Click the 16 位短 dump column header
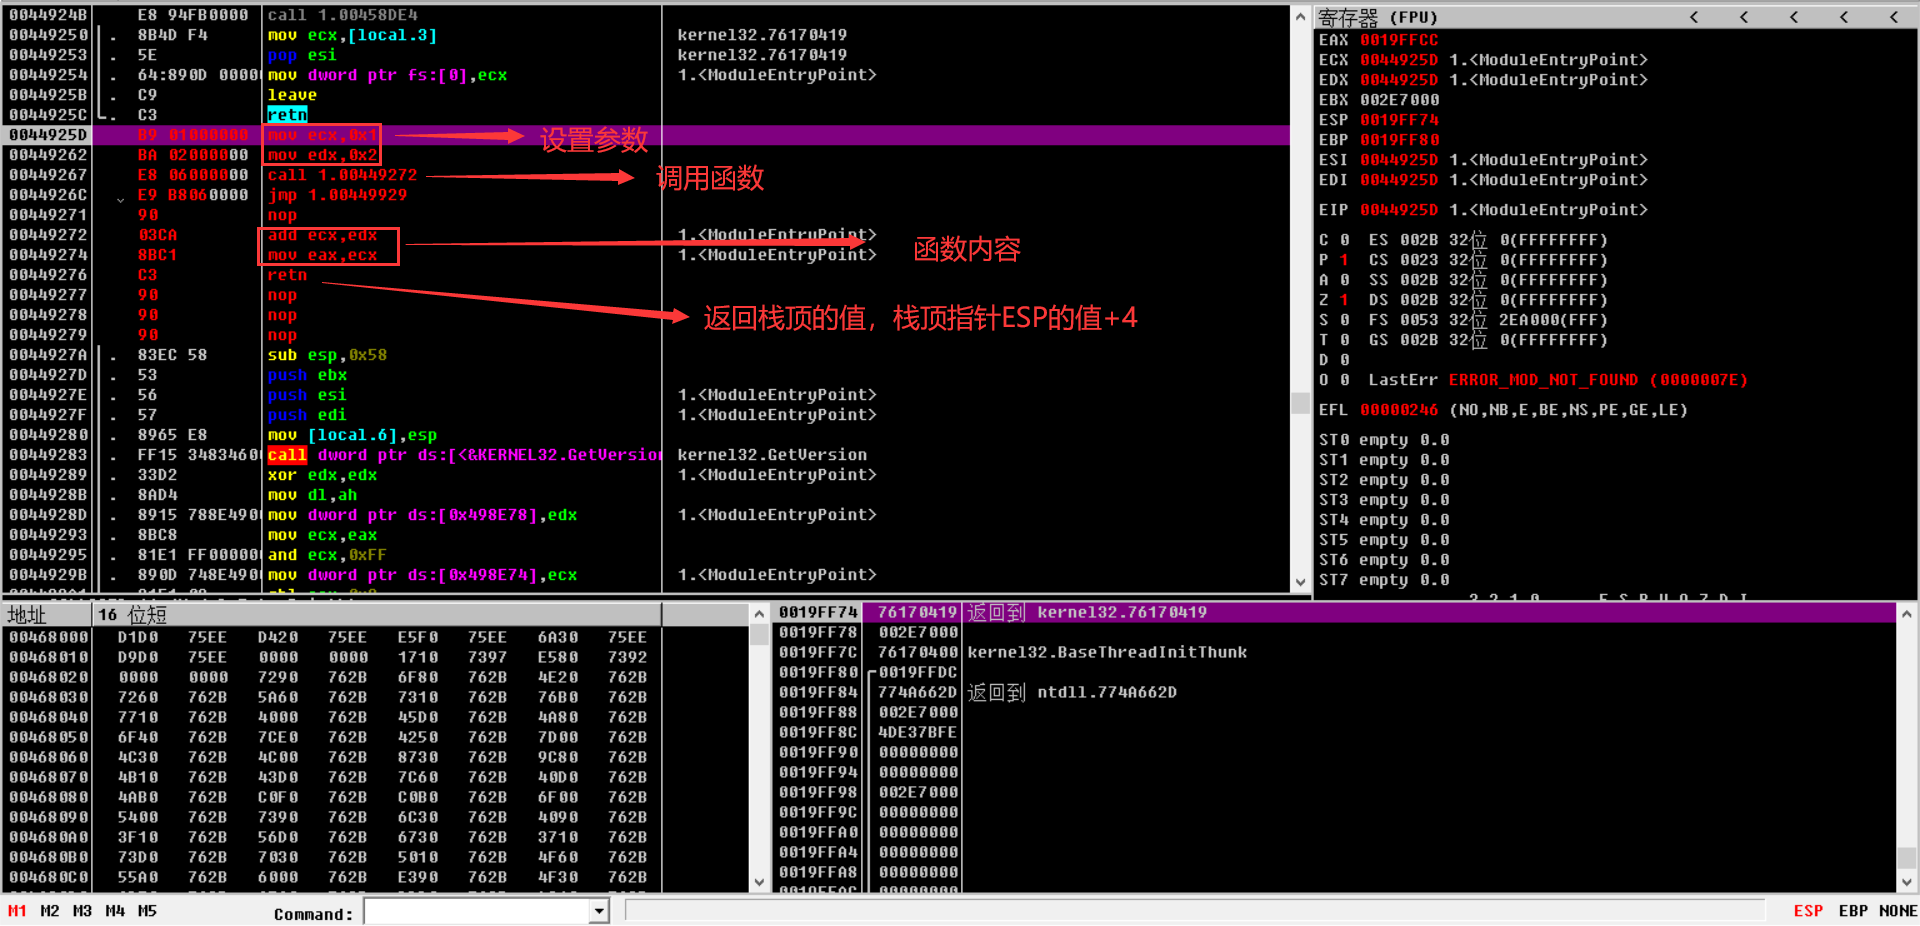This screenshot has width=1920, height=926. pyautogui.click(x=376, y=614)
